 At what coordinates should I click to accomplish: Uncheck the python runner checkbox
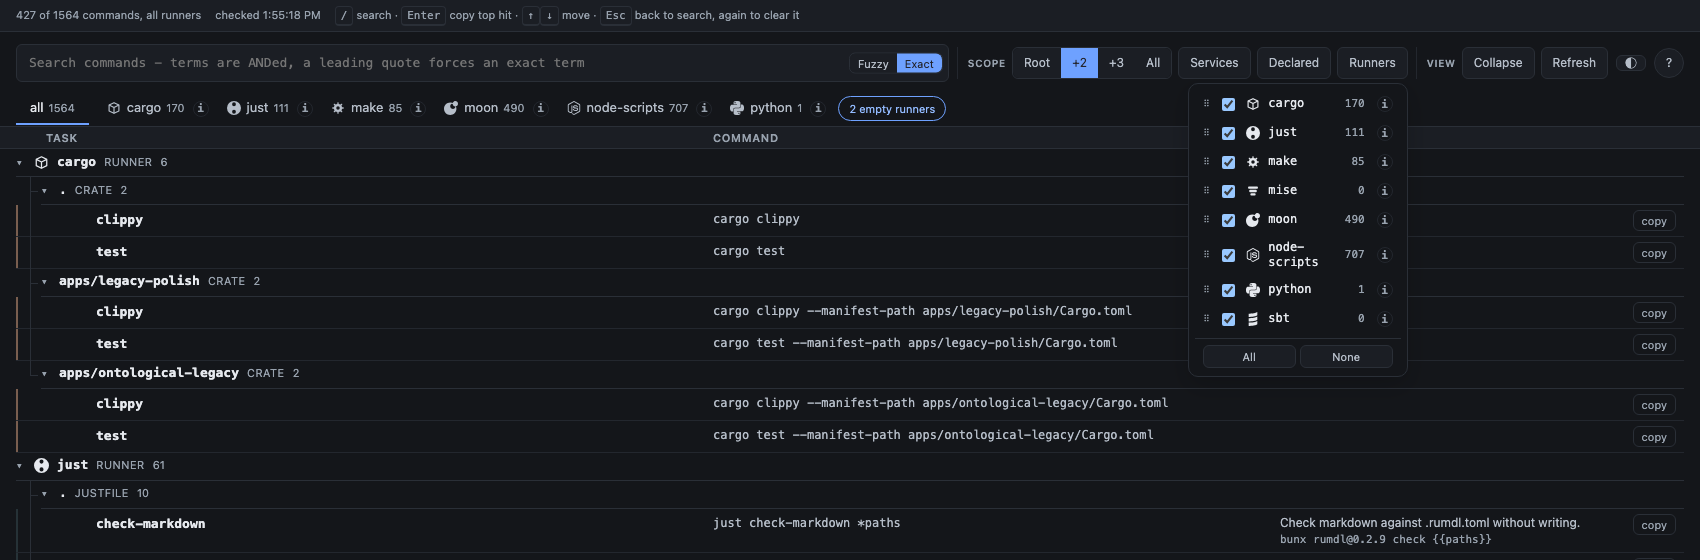(x=1228, y=290)
